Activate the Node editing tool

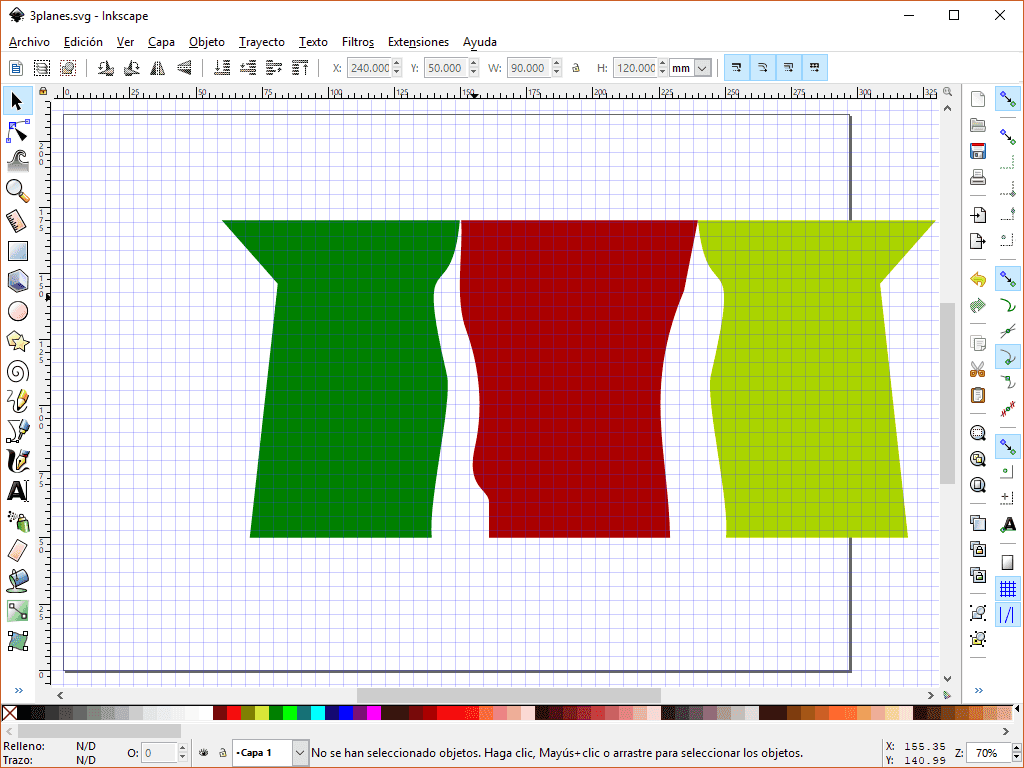click(x=17, y=131)
